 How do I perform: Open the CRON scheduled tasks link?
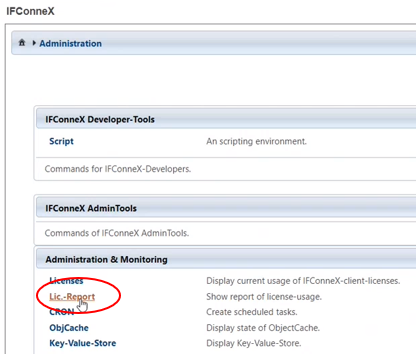point(62,312)
